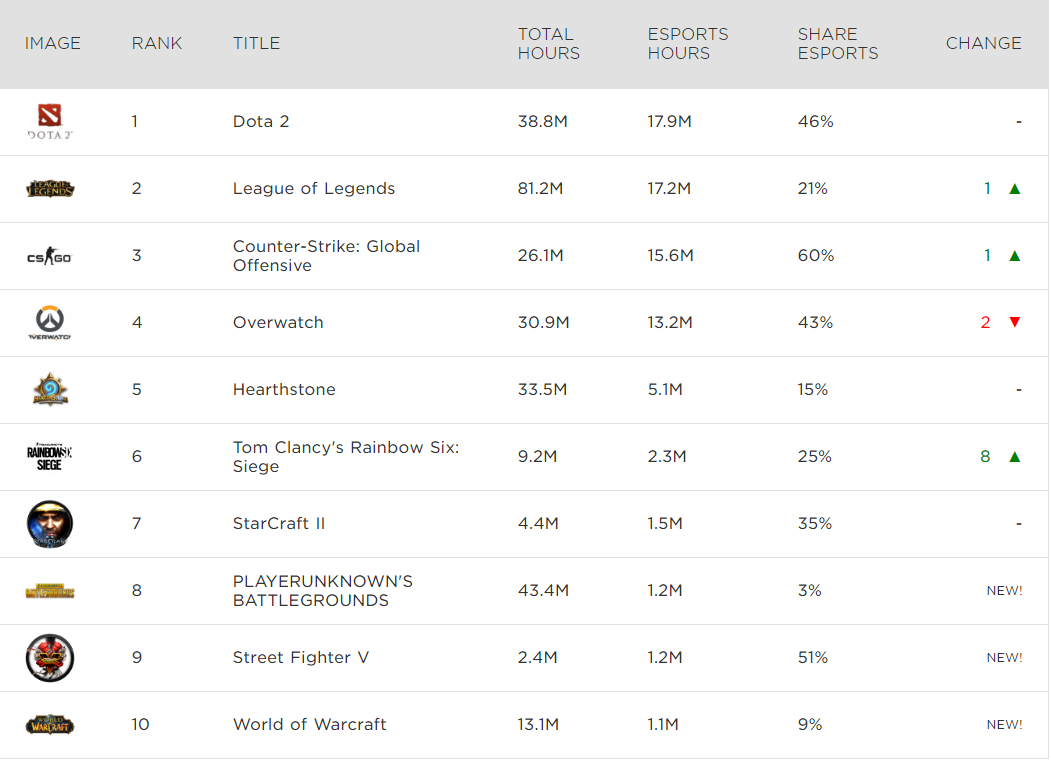Sort by Esports Hours column header
Viewport: 1051px width, 761px height.
click(687, 43)
